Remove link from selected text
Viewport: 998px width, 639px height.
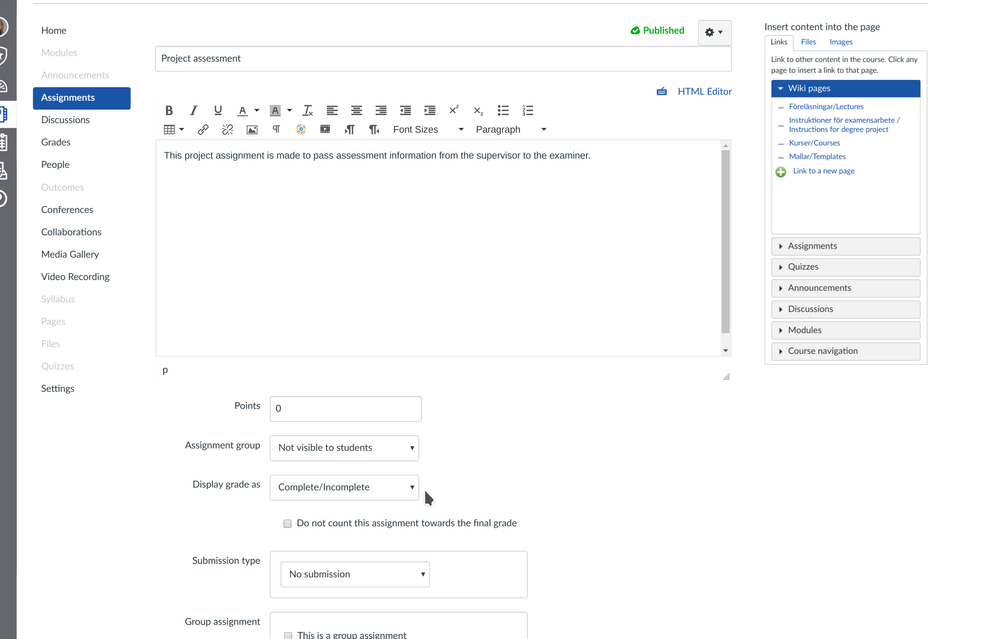[x=227, y=130]
